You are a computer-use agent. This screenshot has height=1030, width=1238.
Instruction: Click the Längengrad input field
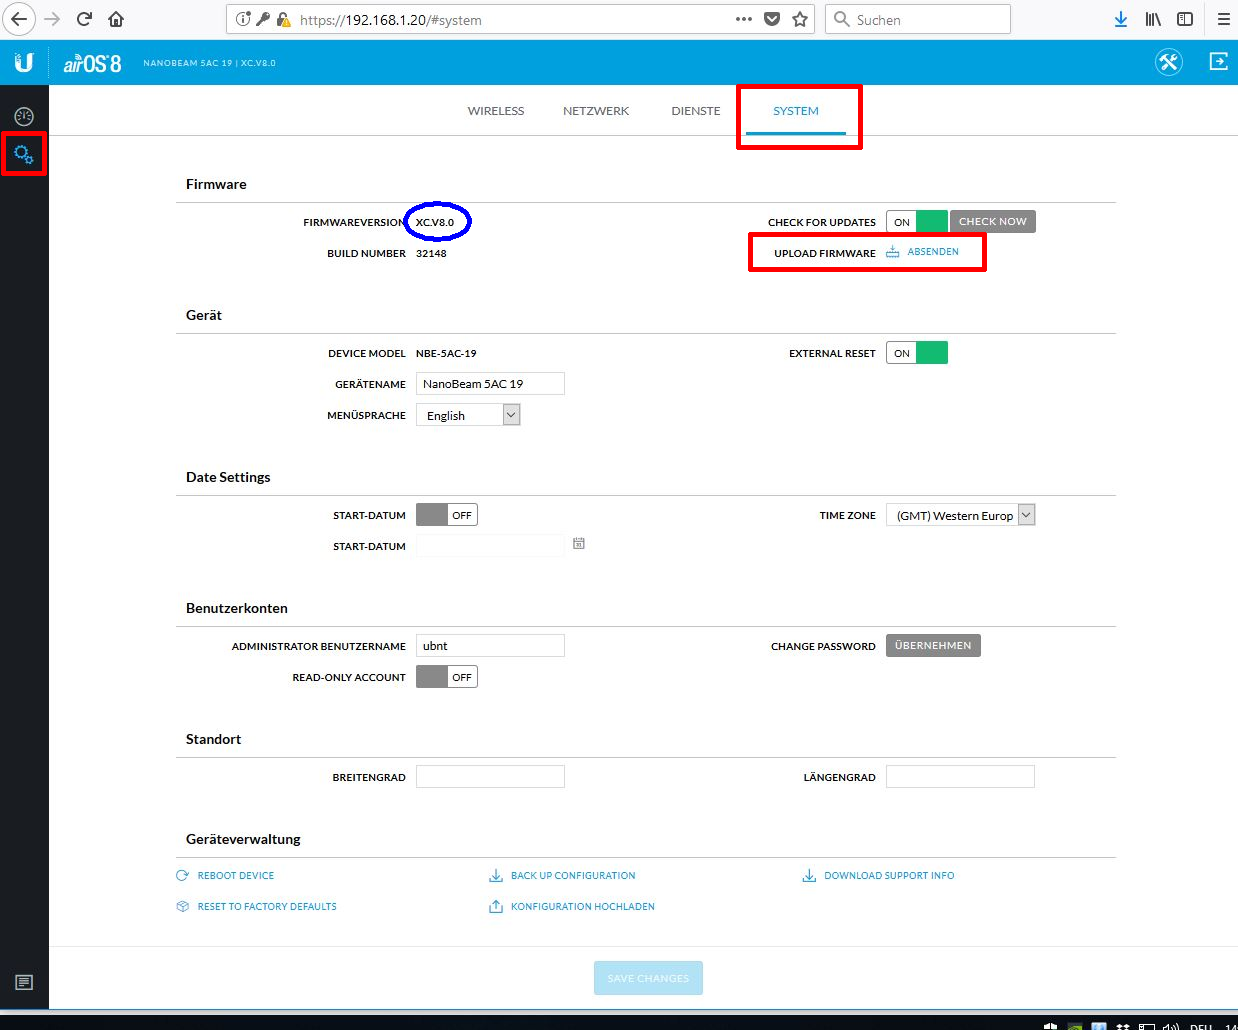pyautogui.click(x=960, y=777)
